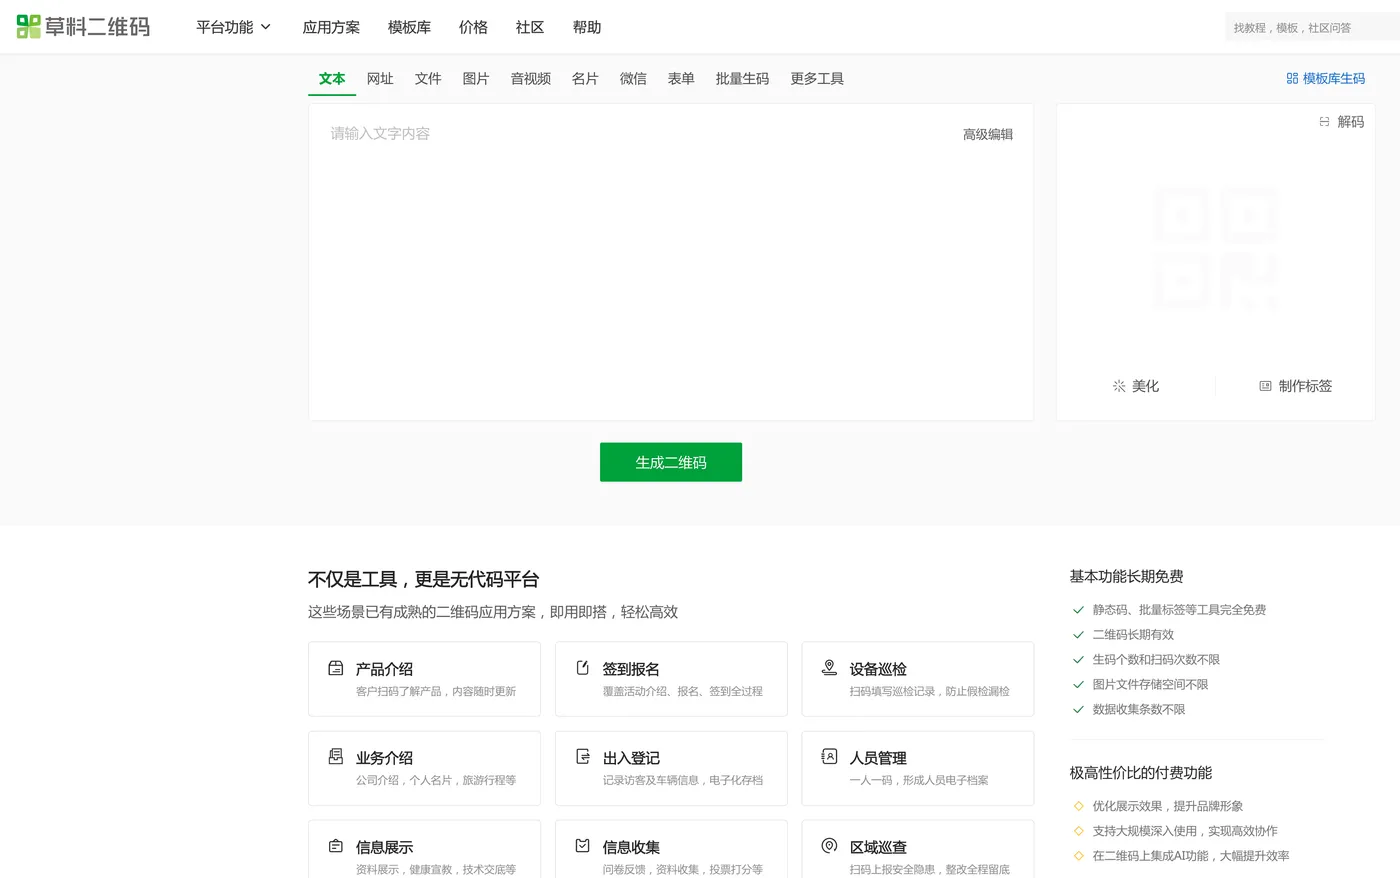Open the 产品介绍 card title
The width and height of the screenshot is (1400, 878).
click(x=384, y=669)
